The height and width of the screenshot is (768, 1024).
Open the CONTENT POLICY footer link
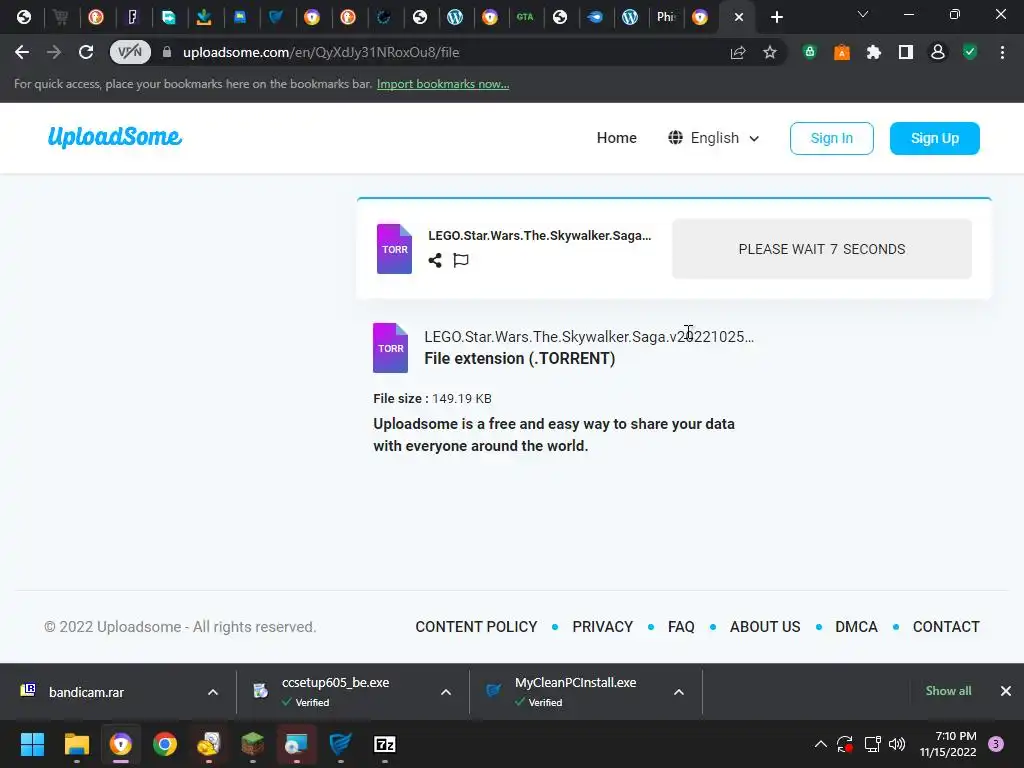point(476,627)
